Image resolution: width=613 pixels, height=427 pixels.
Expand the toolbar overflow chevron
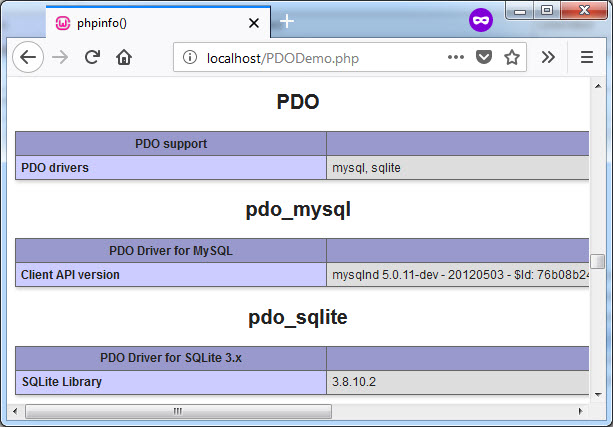(548, 58)
